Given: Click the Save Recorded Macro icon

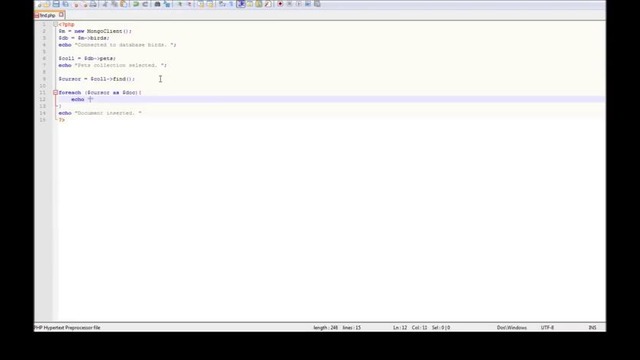Looking at the screenshot, I should pos(317,4).
